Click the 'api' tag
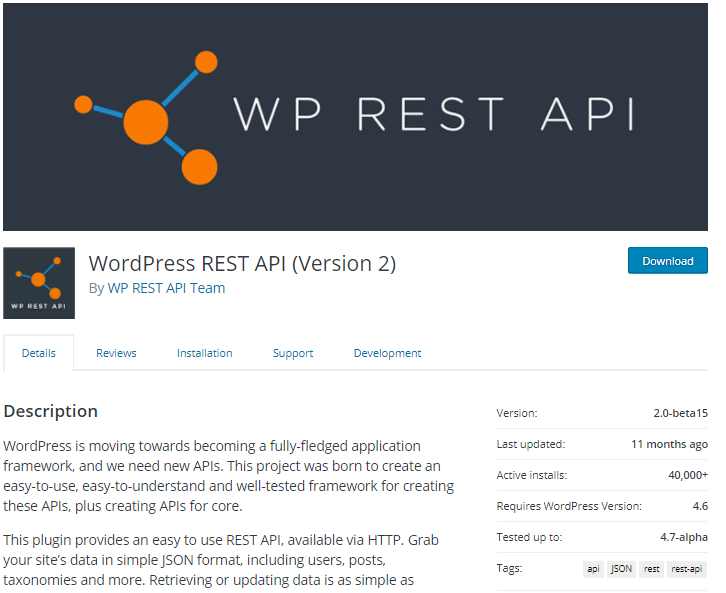This screenshot has width=726, height=593. (593, 569)
